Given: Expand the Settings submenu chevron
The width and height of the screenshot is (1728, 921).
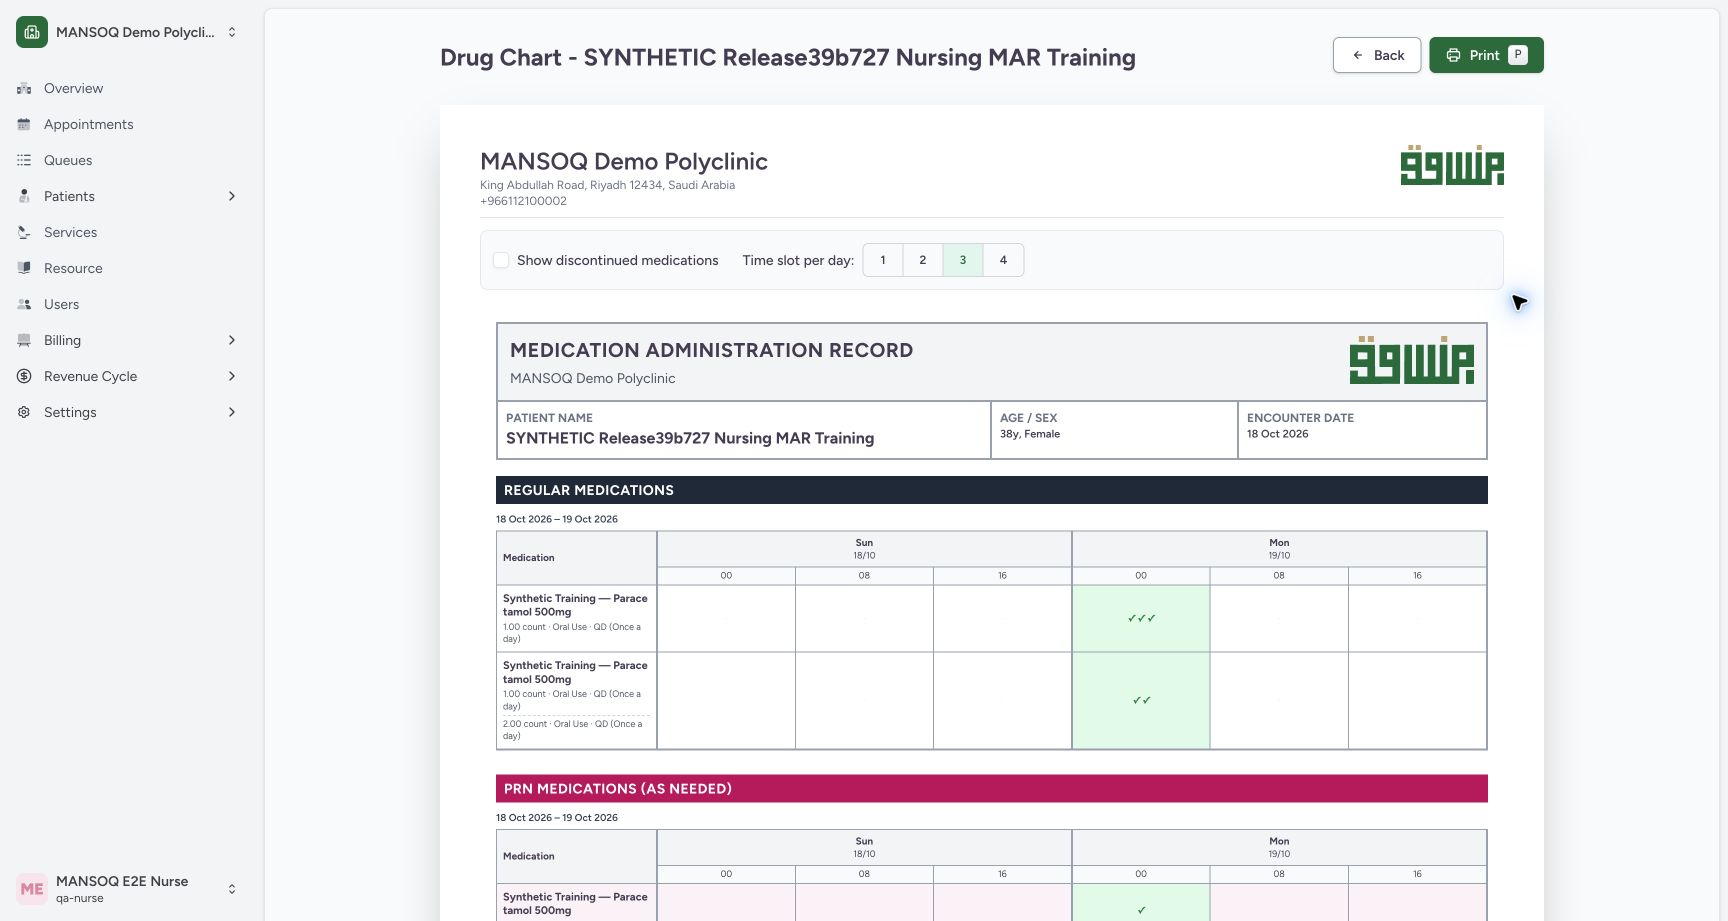Looking at the screenshot, I should 232,412.
